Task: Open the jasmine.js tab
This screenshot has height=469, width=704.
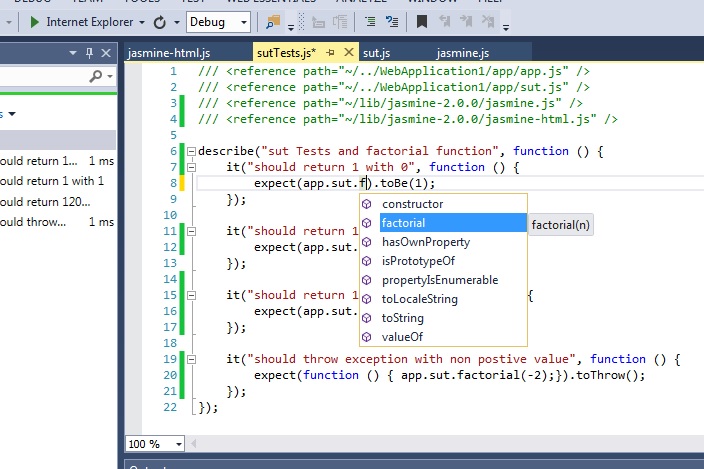Action: pos(463,53)
